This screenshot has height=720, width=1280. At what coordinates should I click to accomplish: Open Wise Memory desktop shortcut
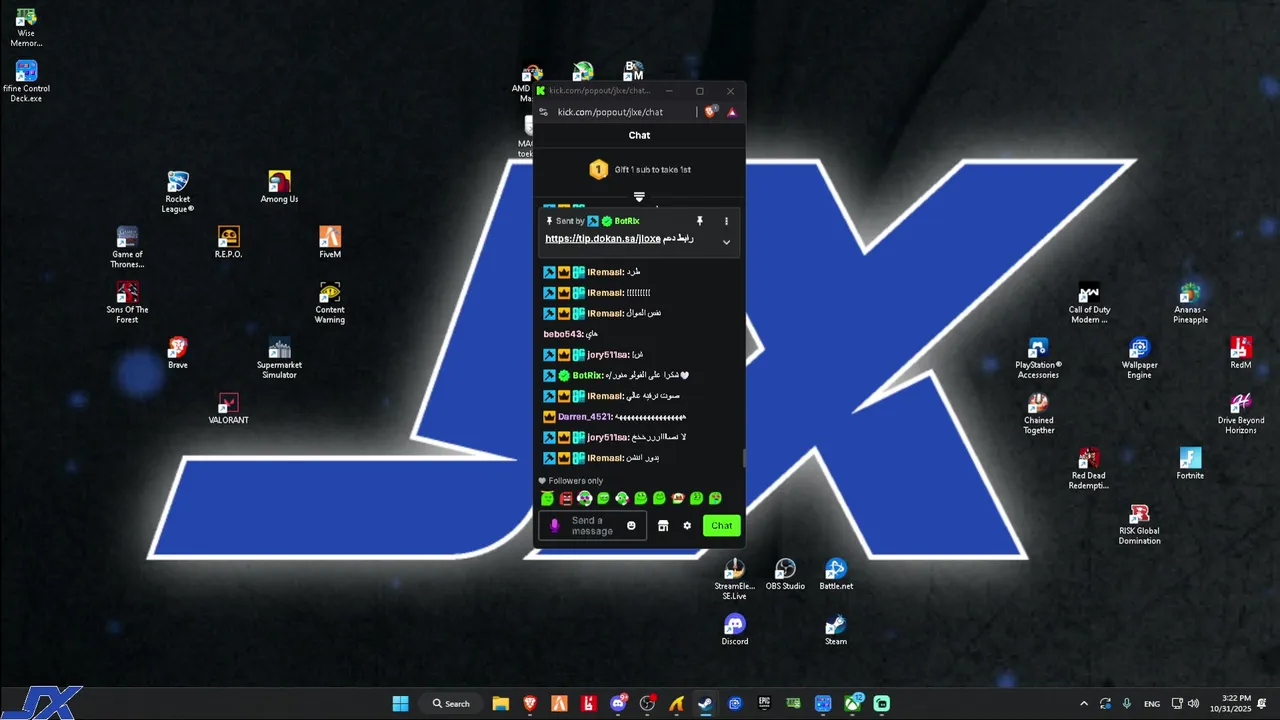(26, 27)
